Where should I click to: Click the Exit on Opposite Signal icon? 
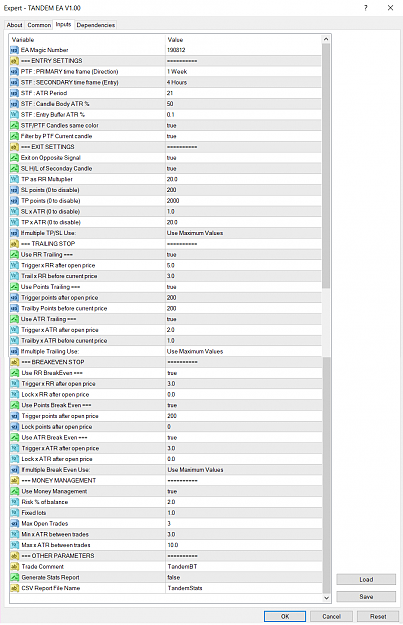pyautogui.click(x=14, y=158)
